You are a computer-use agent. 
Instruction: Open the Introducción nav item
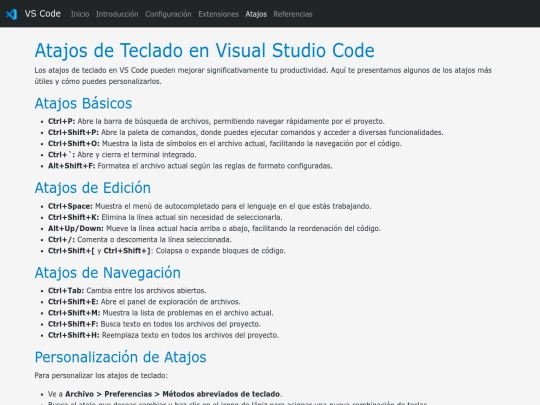[x=117, y=14]
